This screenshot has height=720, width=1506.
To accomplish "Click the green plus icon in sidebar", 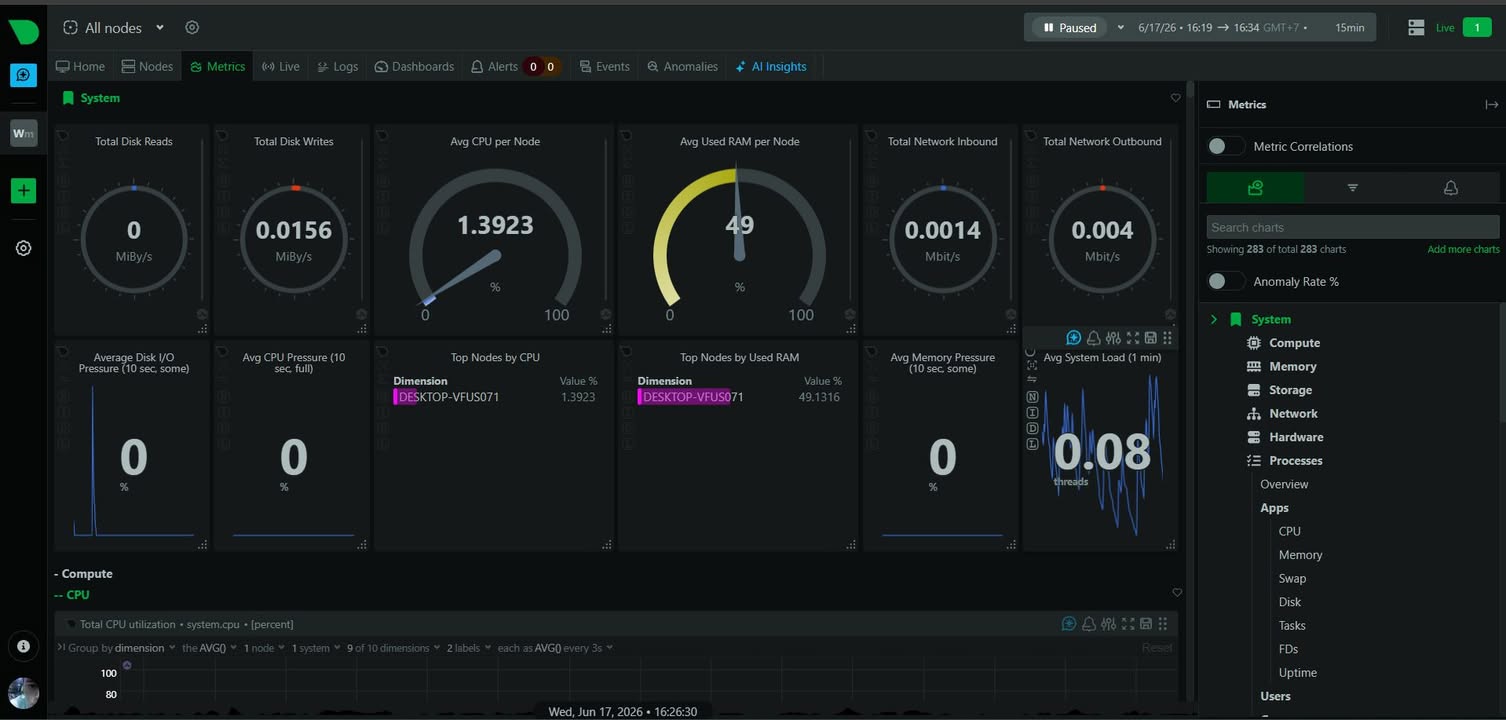I will [x=23, y=190].
